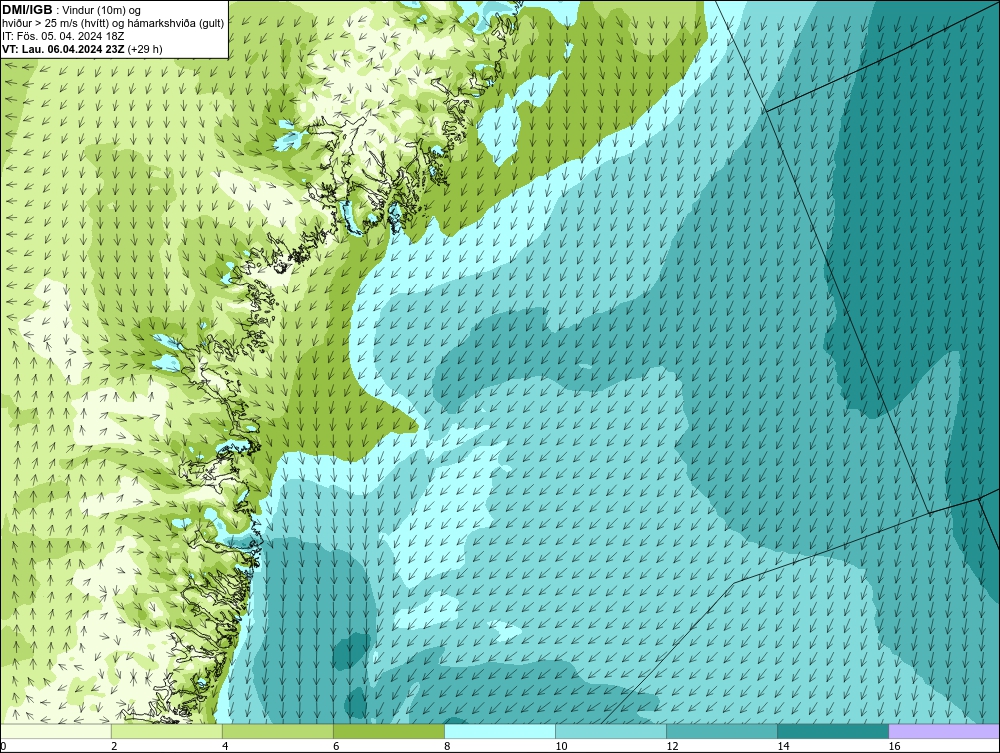The image size is (1000, 753).
Task: Click the 10–12 m/s light teal swatch
Action: point(611,731)
